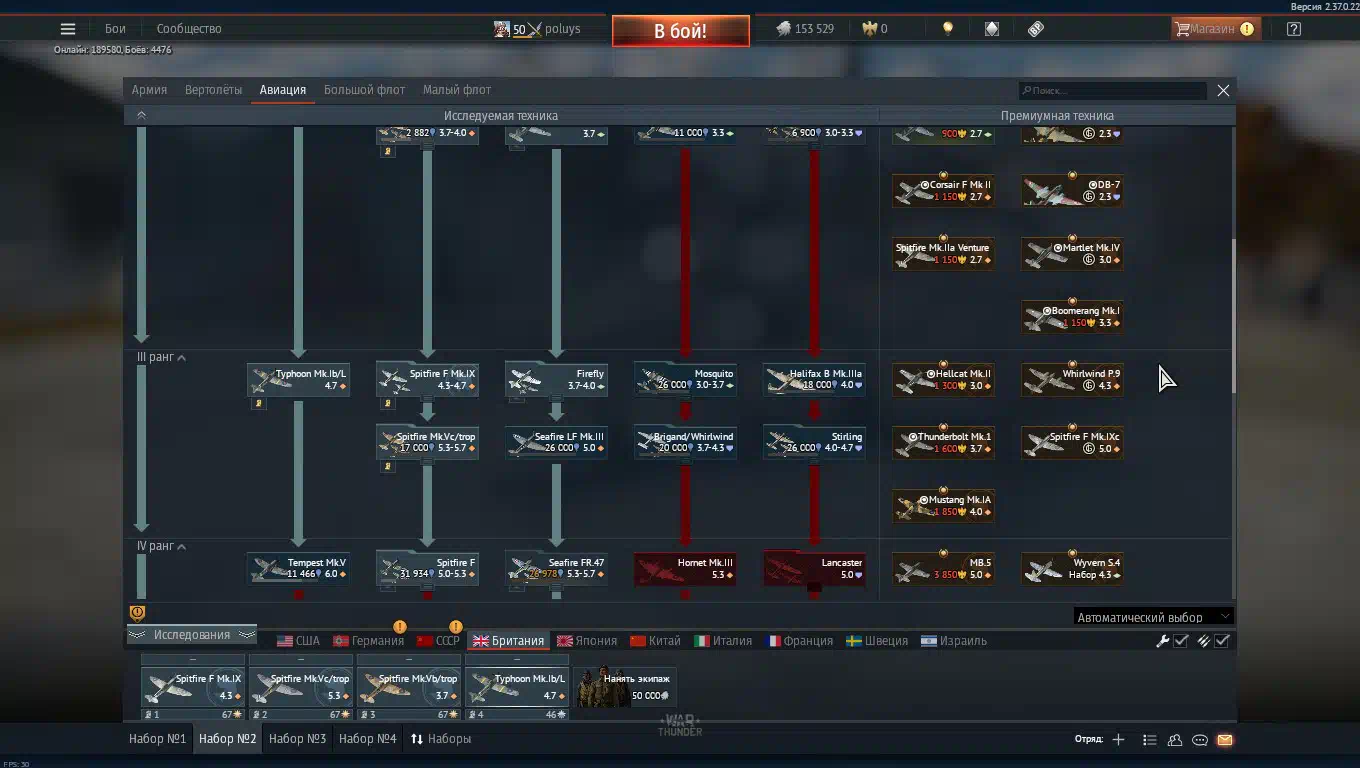The image size is (1360, 768).
Task: Choose the Япония nation
Action: click(587, 641)
